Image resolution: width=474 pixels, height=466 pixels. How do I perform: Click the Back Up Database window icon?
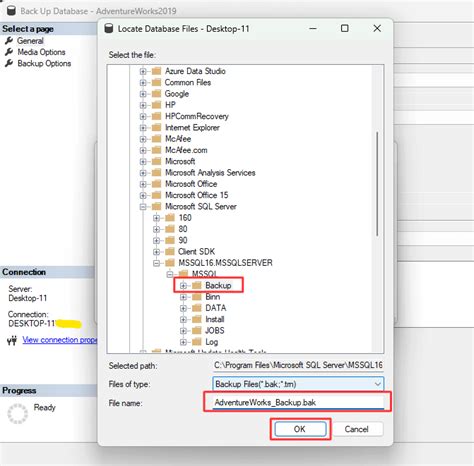11,11
